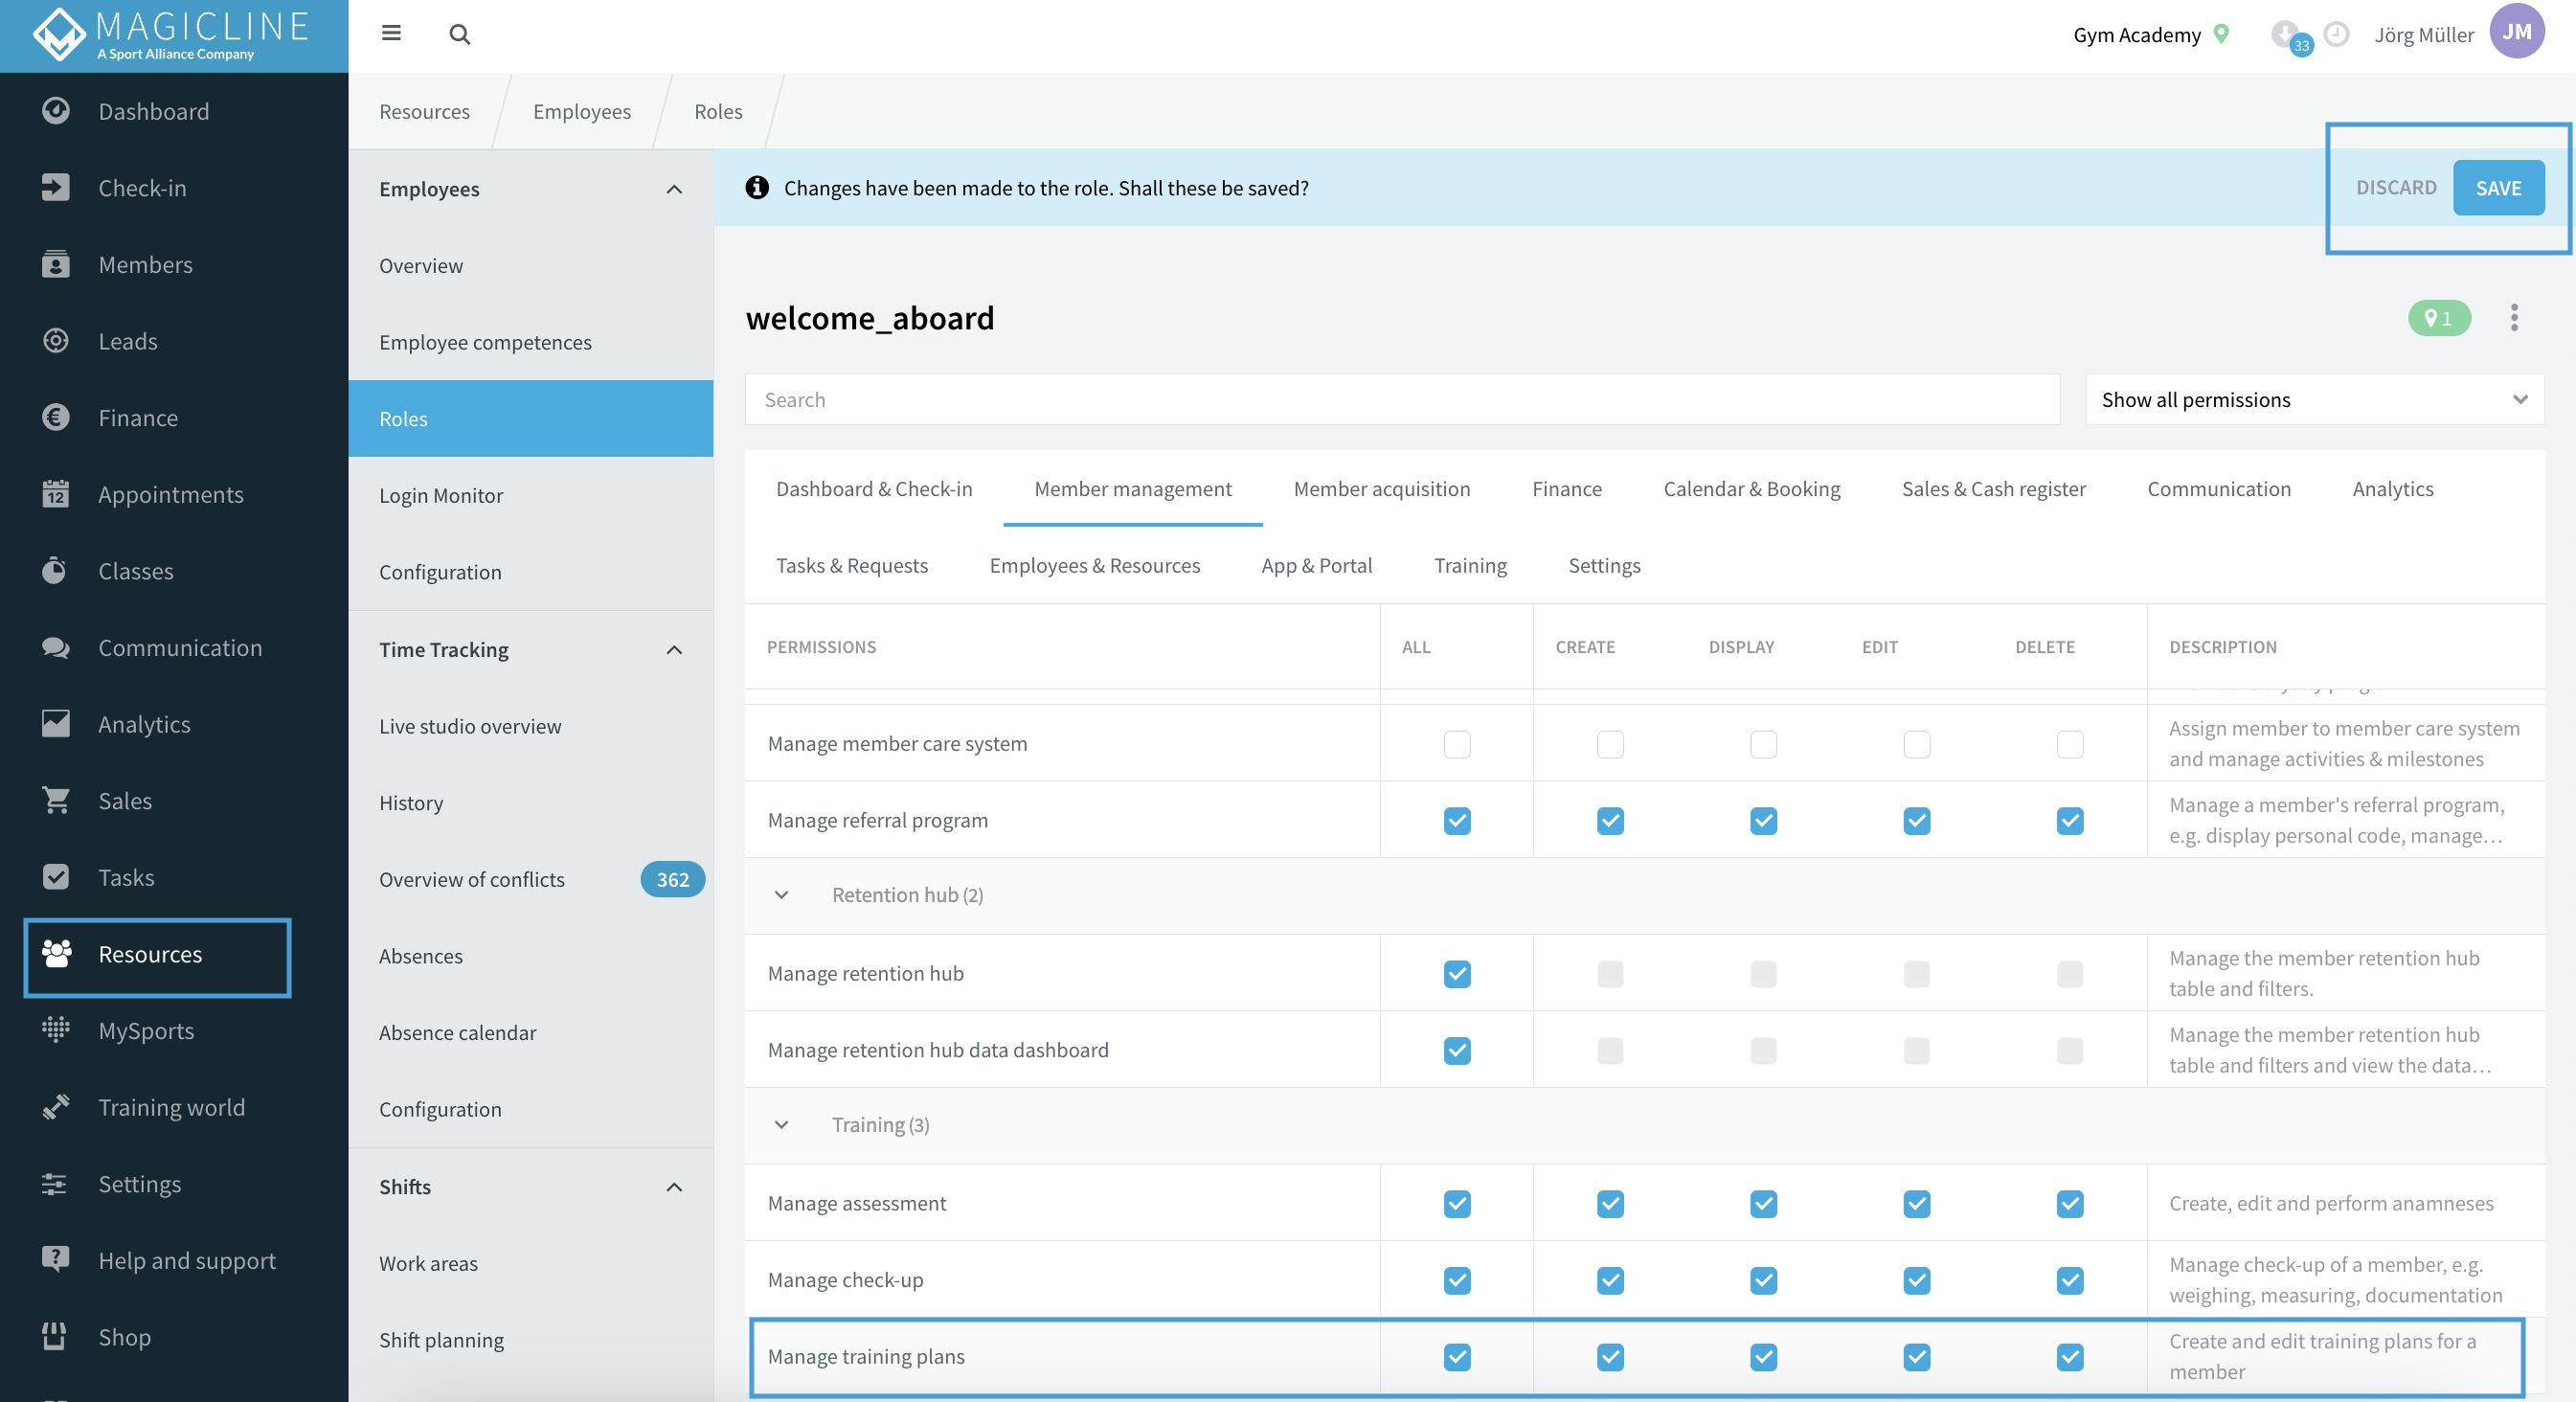The image size is (2576, 1402).
Task: Click the clock icon beside notifications
Action: tap(2336, 35)
